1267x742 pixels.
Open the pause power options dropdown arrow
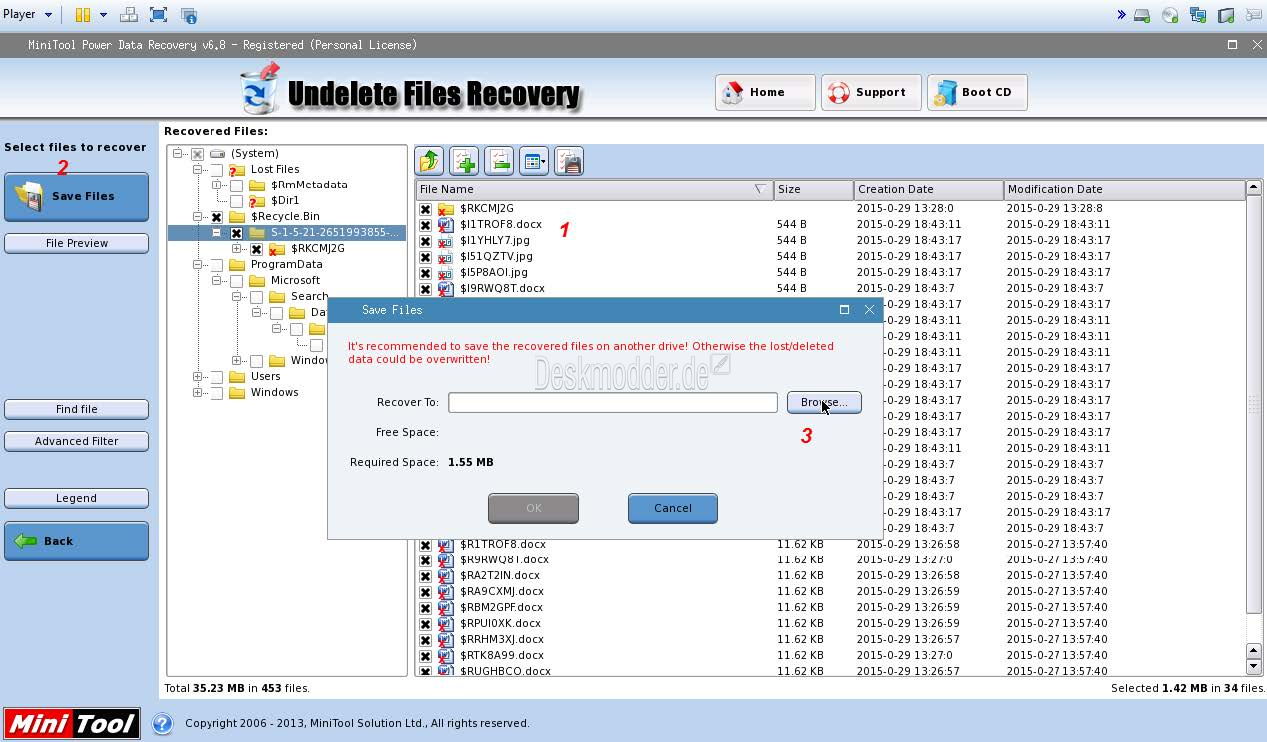(x=102, y=15)
